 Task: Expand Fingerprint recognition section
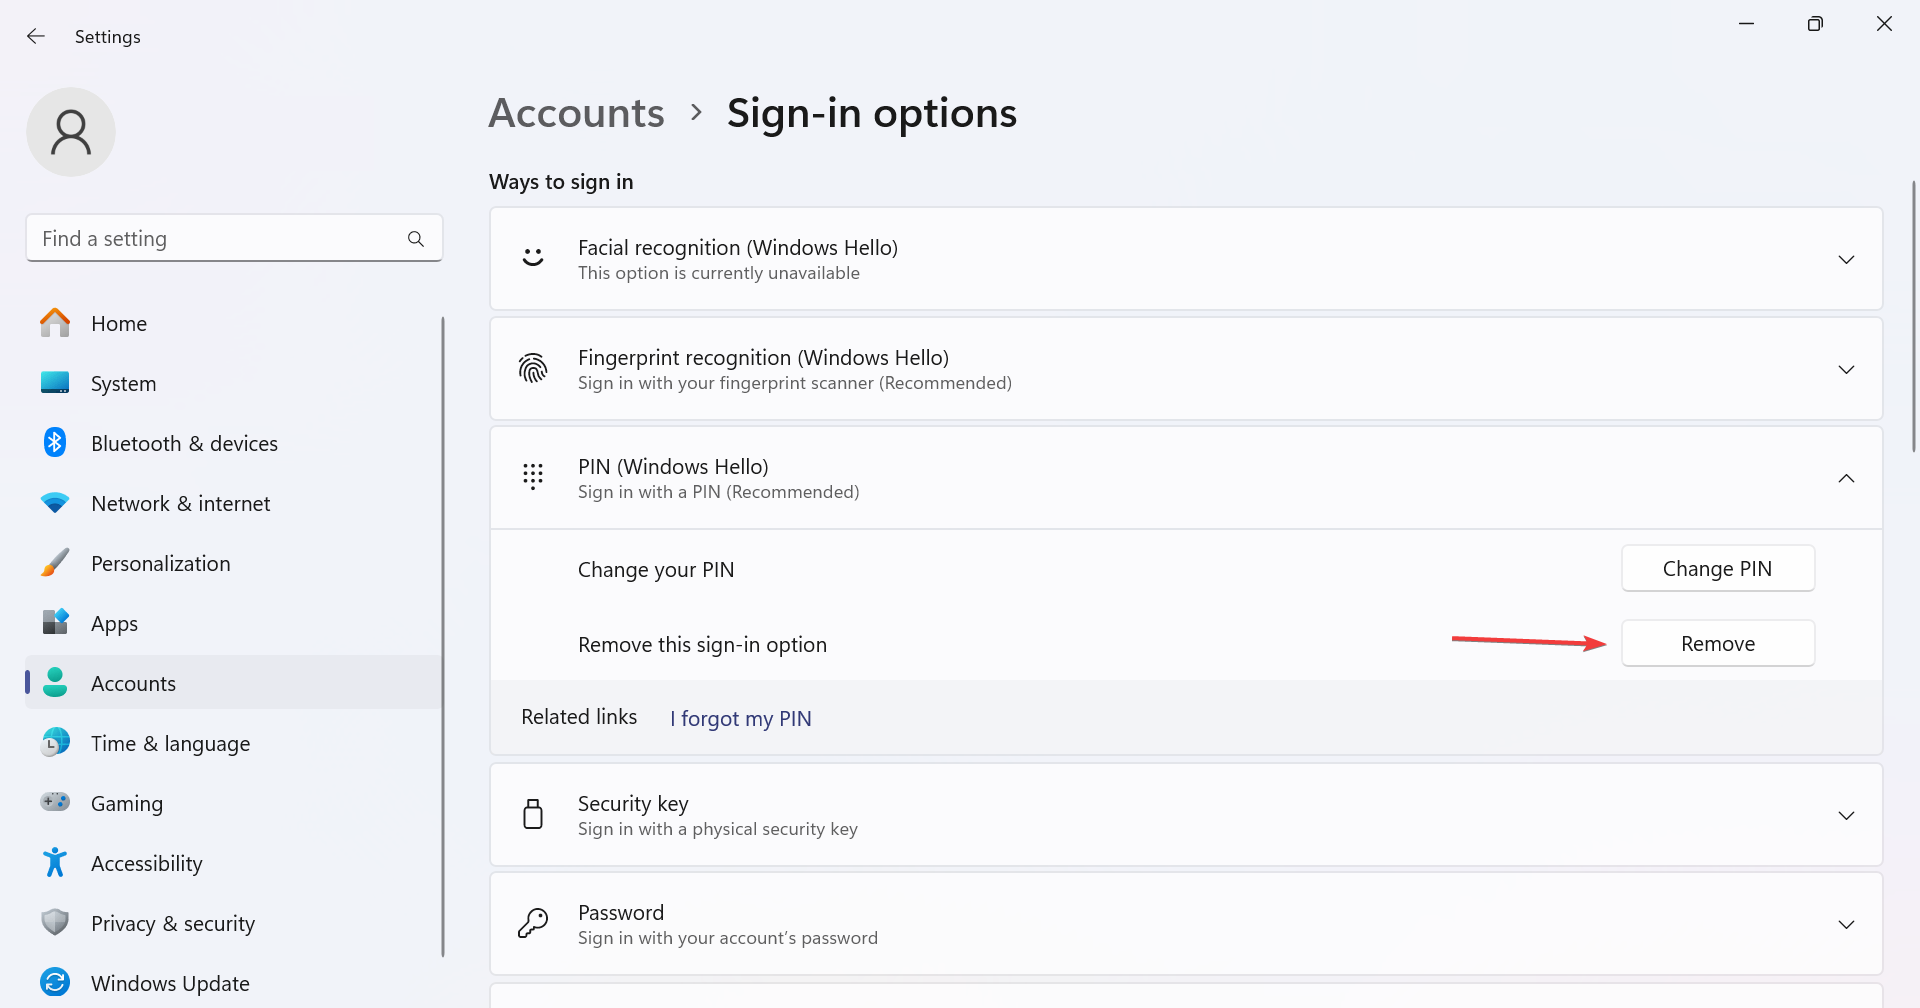point(1846,370)
